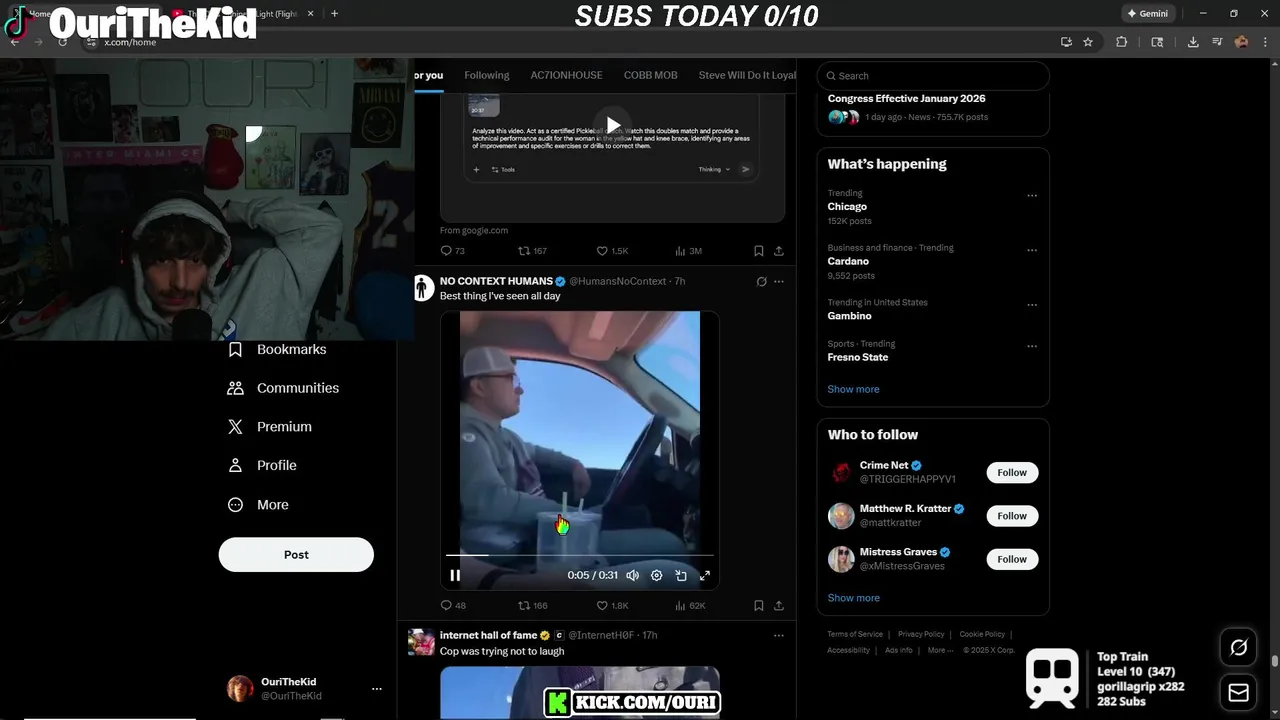Open more options for Chicago trend
The height and width of the screenshot is (720, 1280).
point(1032,196)
